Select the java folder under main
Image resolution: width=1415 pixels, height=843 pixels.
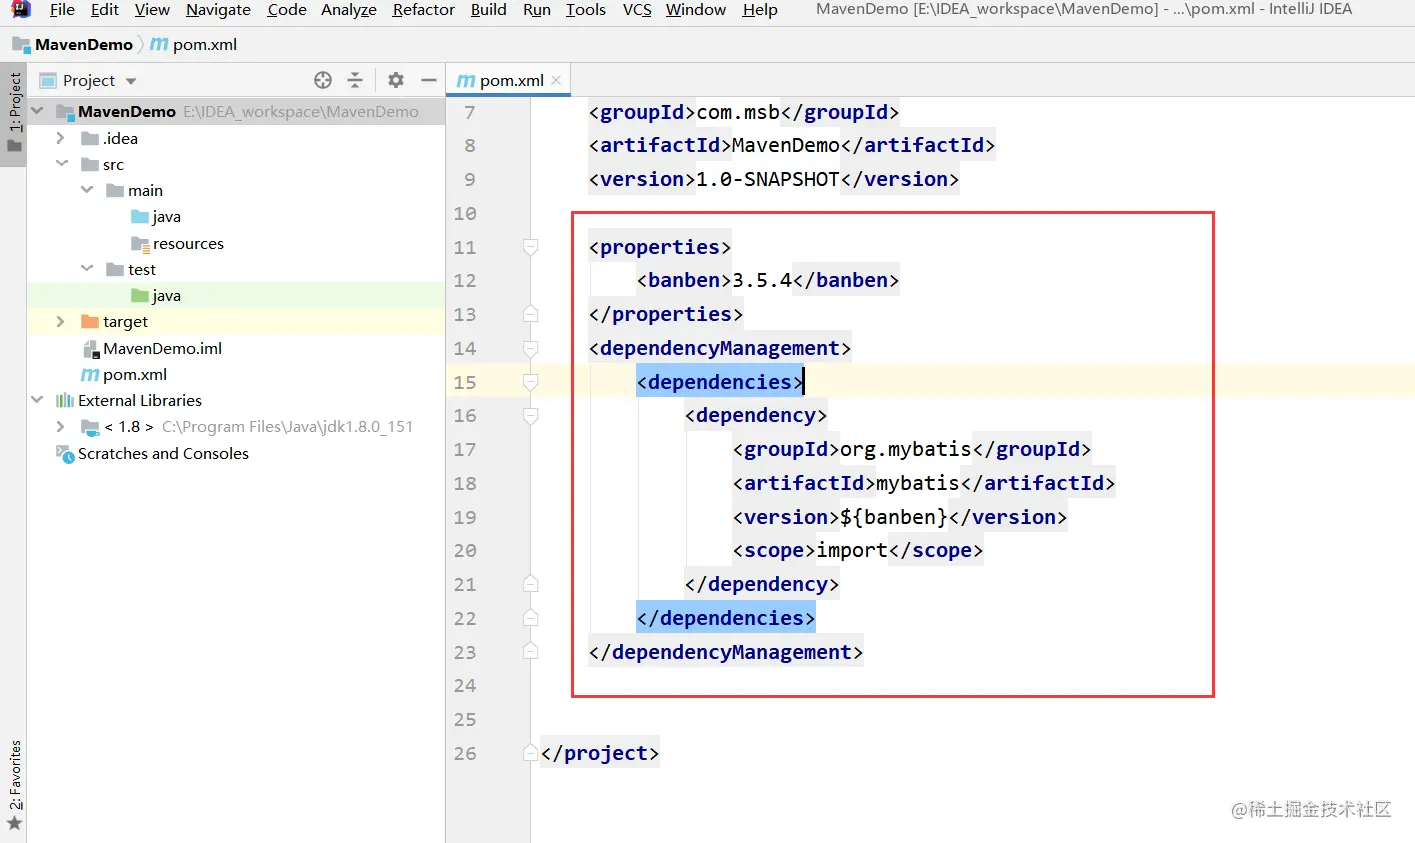(x=166, y=216)
